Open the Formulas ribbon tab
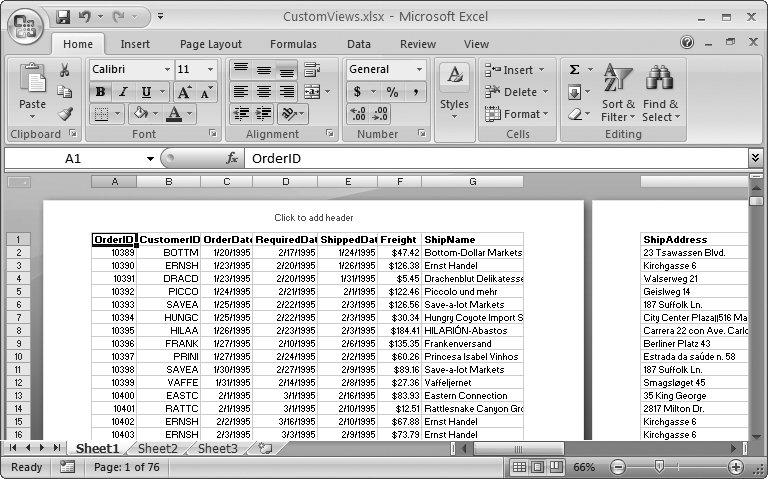Screen dimensions: 768x479 coord(293,44)
